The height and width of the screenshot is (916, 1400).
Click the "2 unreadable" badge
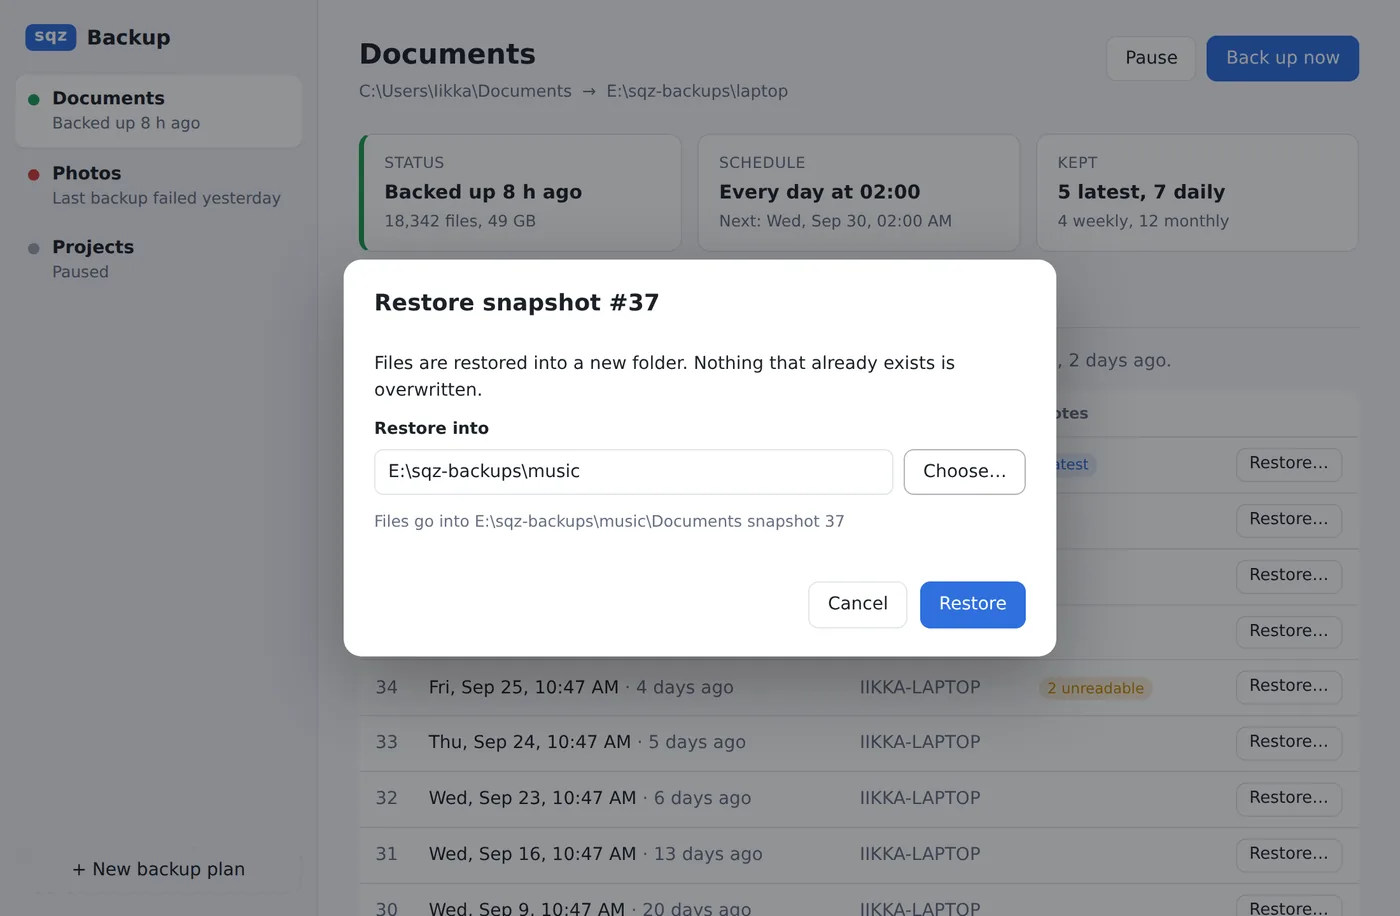point(1095,688)
